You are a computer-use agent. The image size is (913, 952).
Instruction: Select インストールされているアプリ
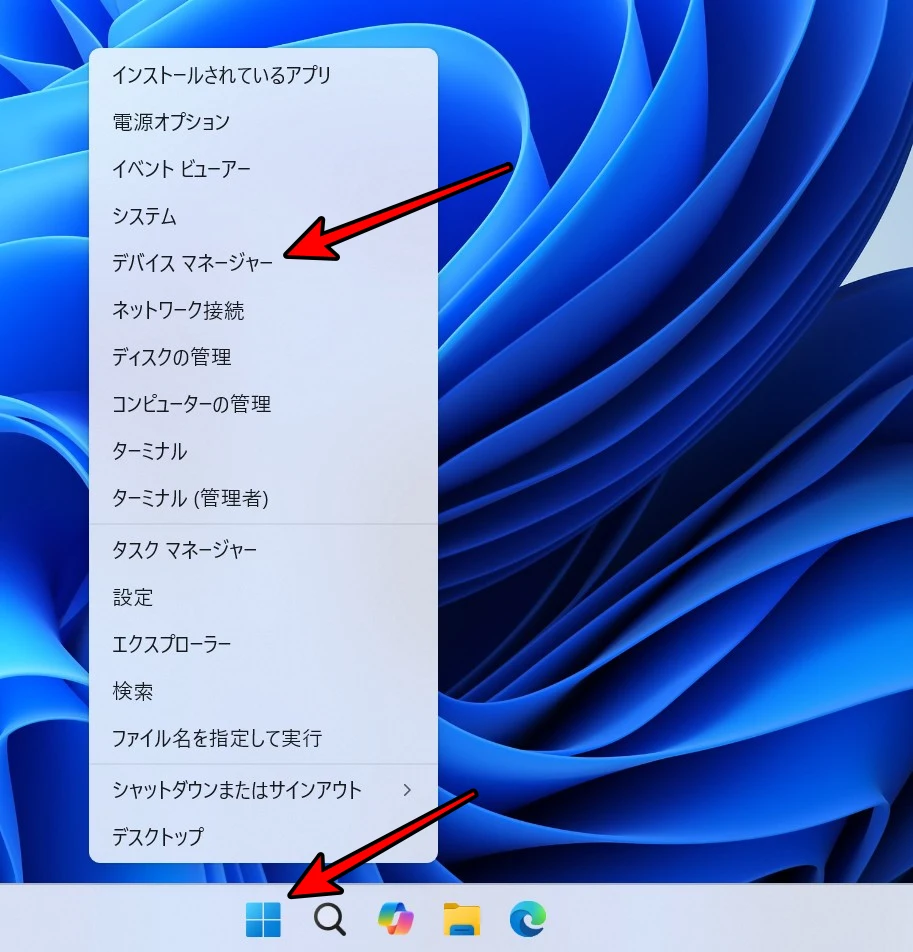pos(221,74)
